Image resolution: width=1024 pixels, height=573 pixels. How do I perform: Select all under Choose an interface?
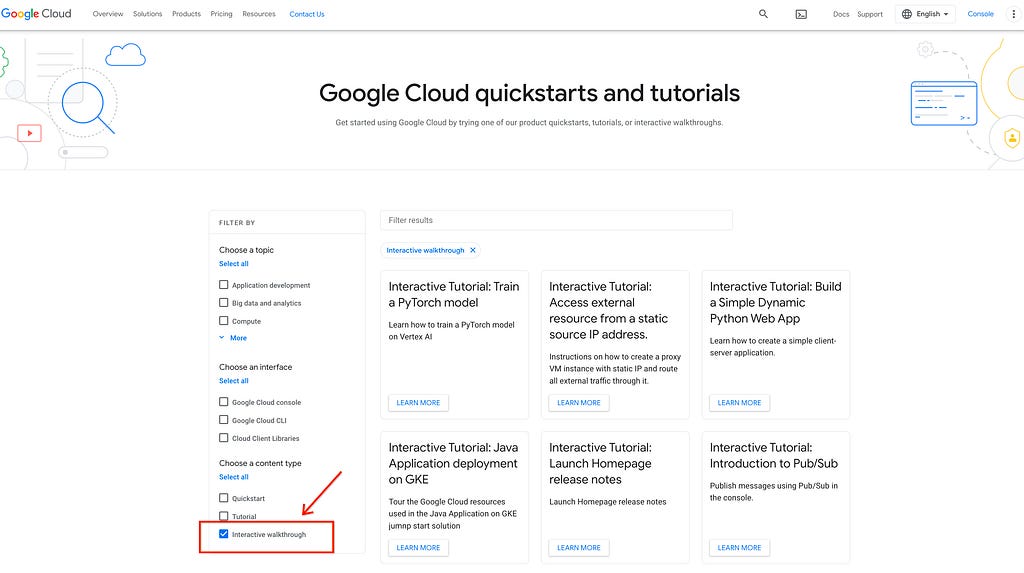[234, 381]
